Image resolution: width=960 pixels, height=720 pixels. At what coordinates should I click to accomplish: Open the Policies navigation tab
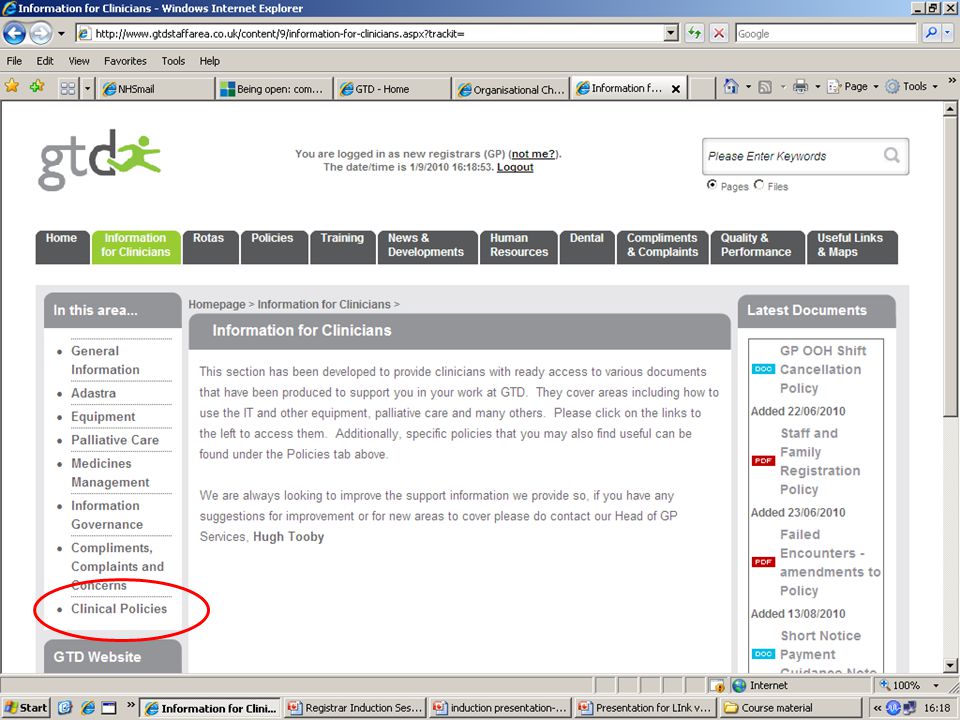(x=272, y=247)
